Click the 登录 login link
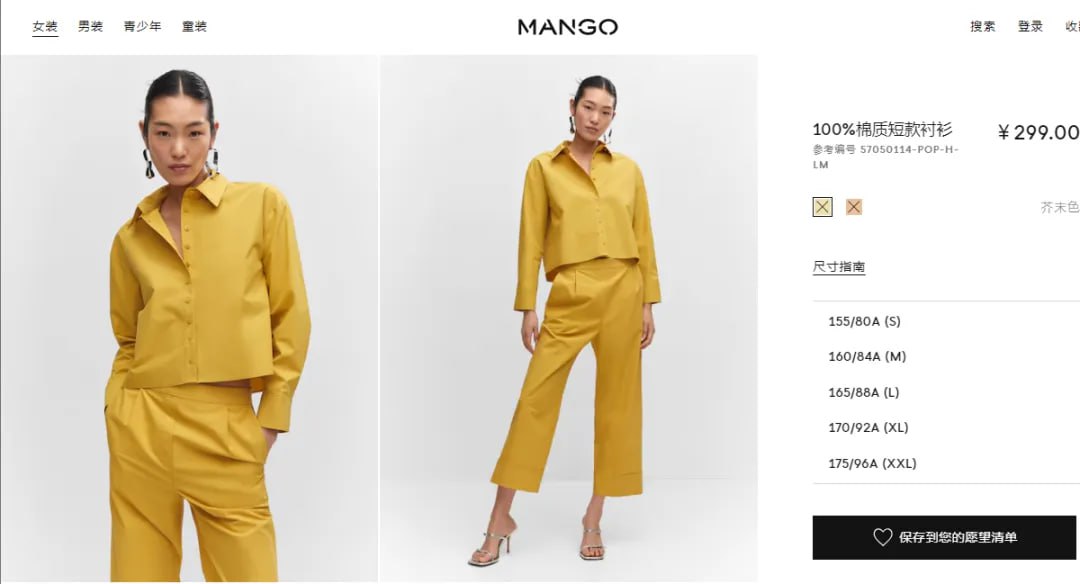1080x584 pixels. [1030, 26]
